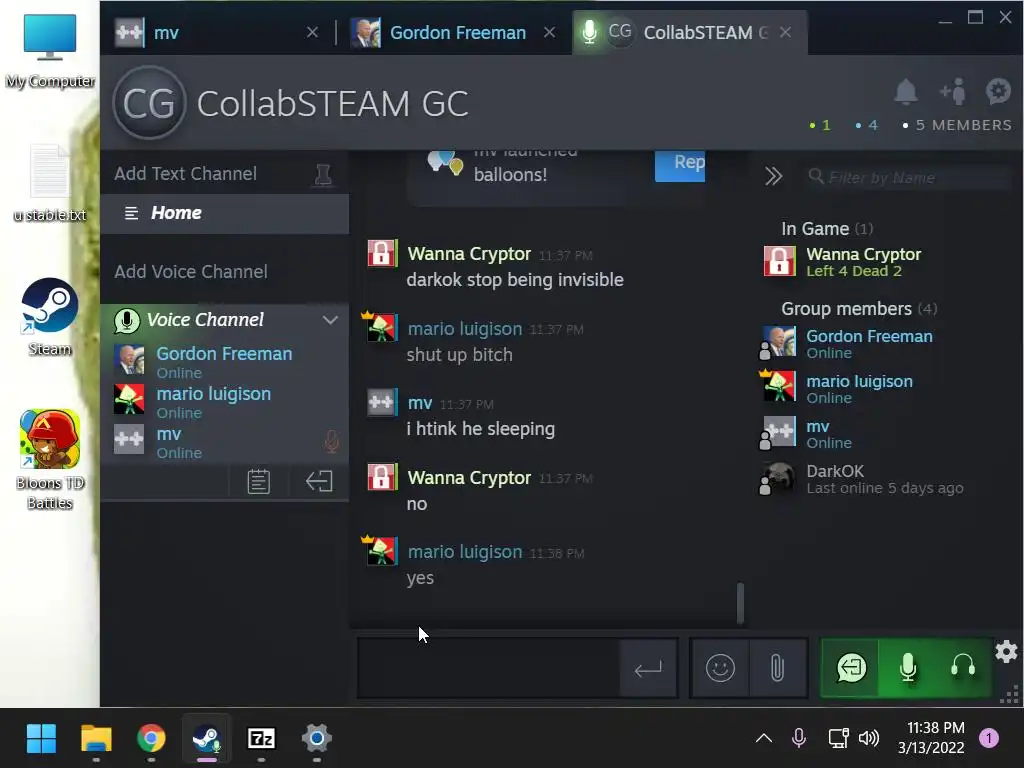Click the Reply button on the balloons message
Image resolution: width=1024 pixels, height=768 pixels.
tap(680, 166)
